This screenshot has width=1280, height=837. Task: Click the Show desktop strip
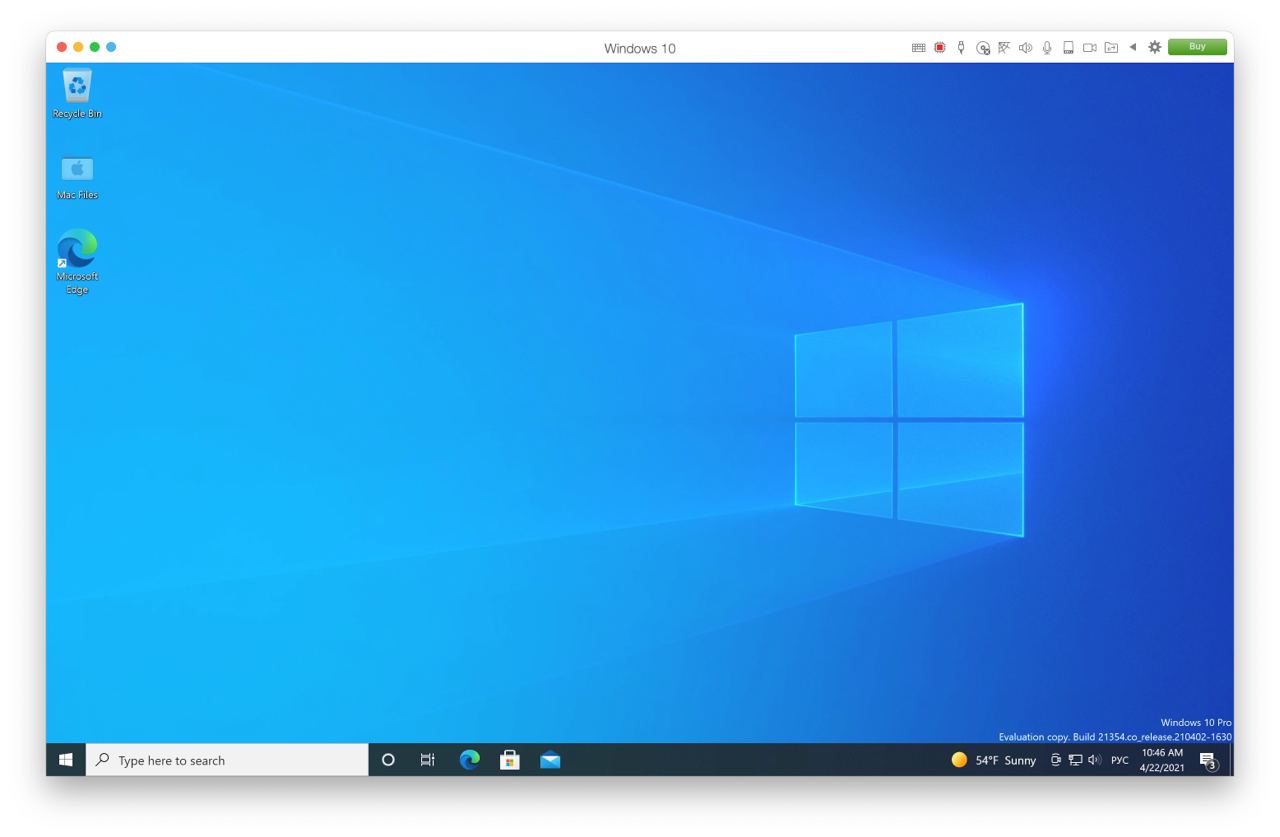[1231, 760]
